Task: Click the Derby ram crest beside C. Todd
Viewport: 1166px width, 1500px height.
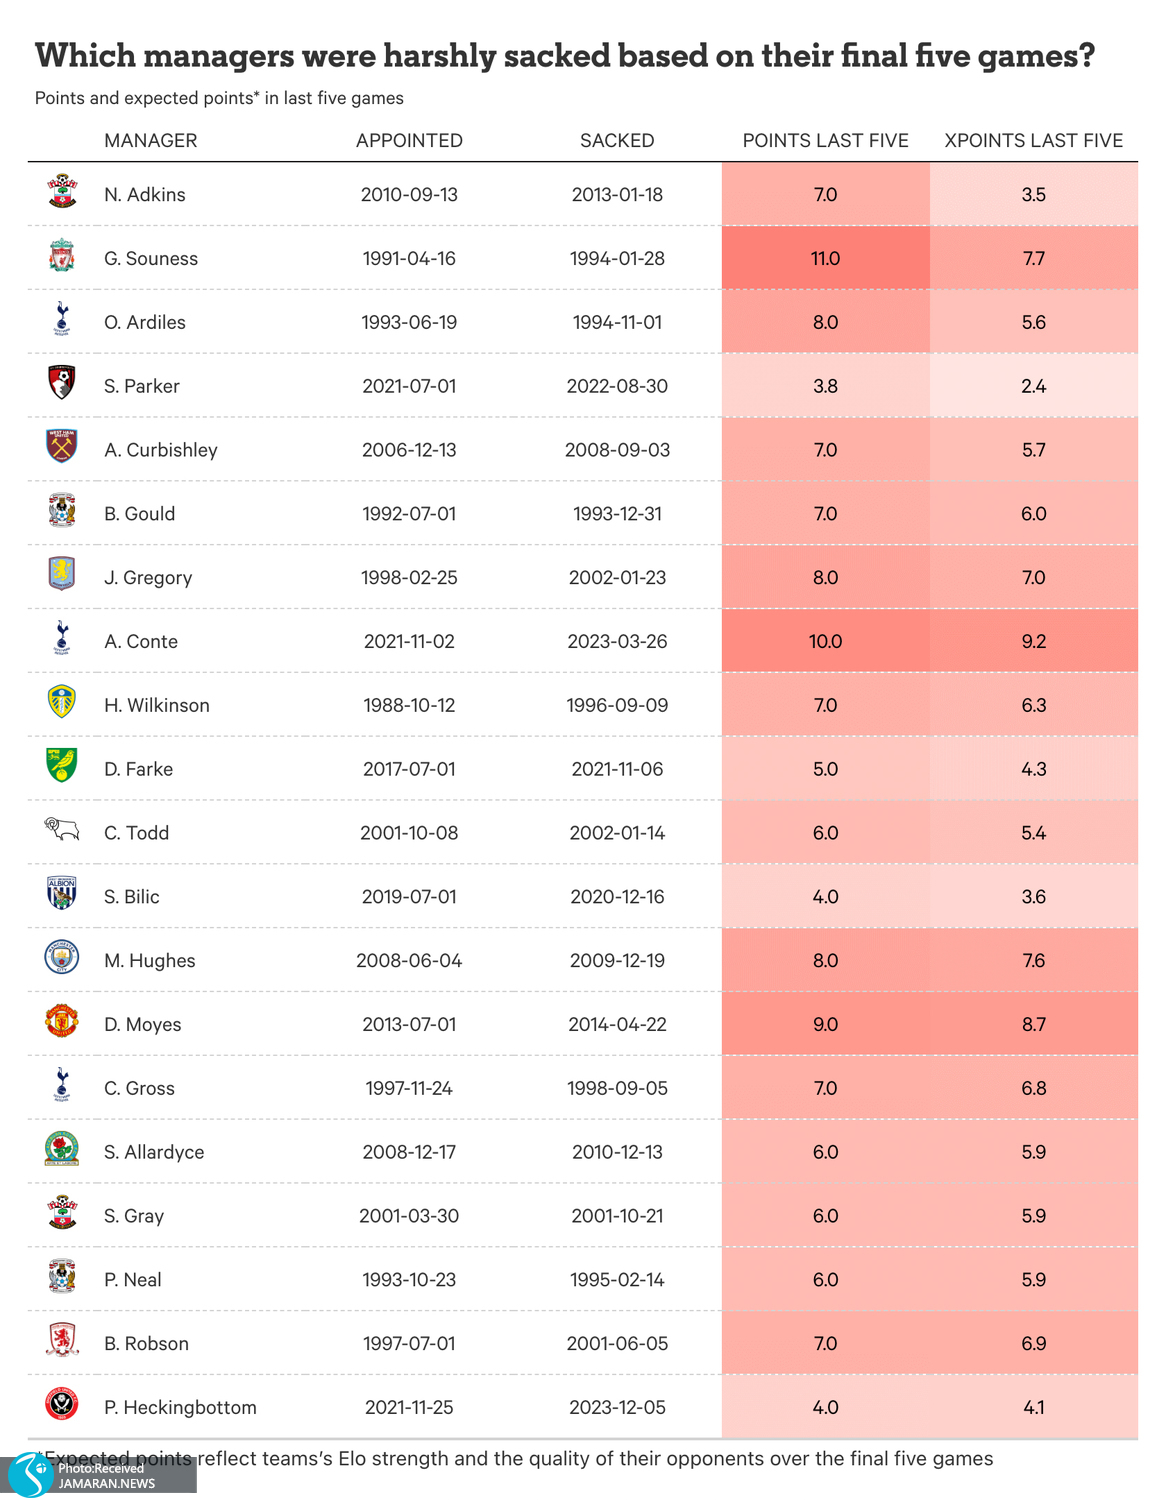Action: (x=62, y=830)
